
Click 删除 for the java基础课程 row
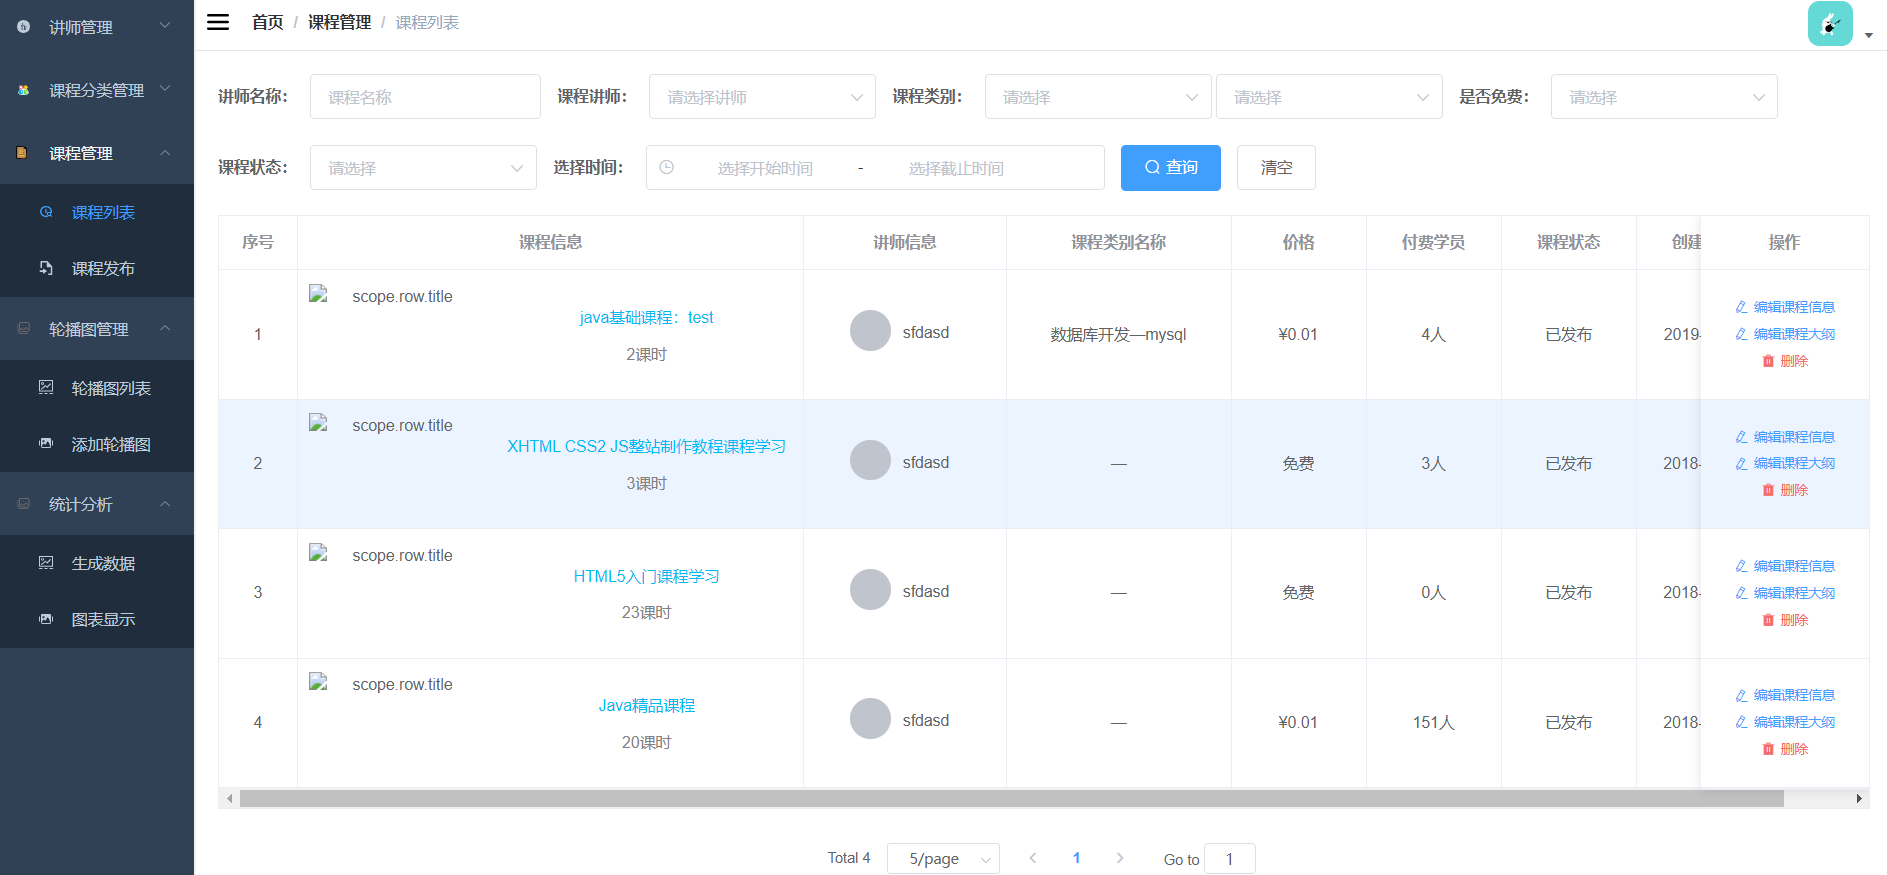[1785, 361]
